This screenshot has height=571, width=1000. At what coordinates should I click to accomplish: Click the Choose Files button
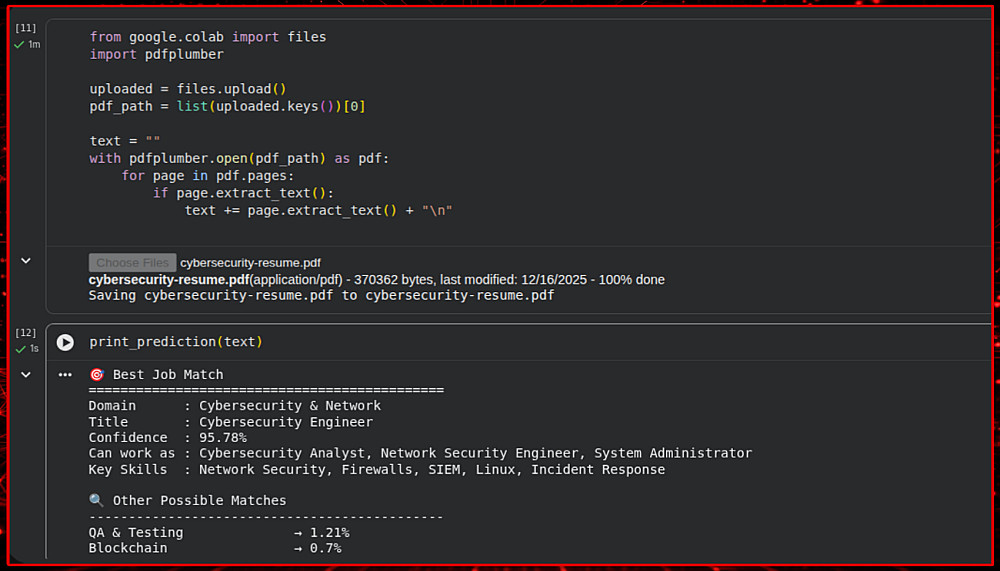pos(132,263)
